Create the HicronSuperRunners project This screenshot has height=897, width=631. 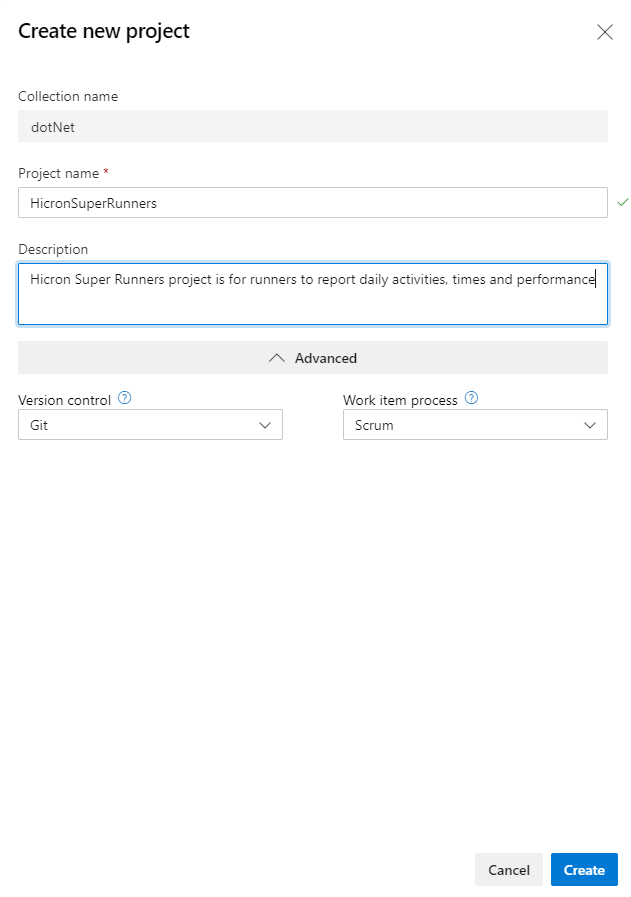[x=584, y=869]
